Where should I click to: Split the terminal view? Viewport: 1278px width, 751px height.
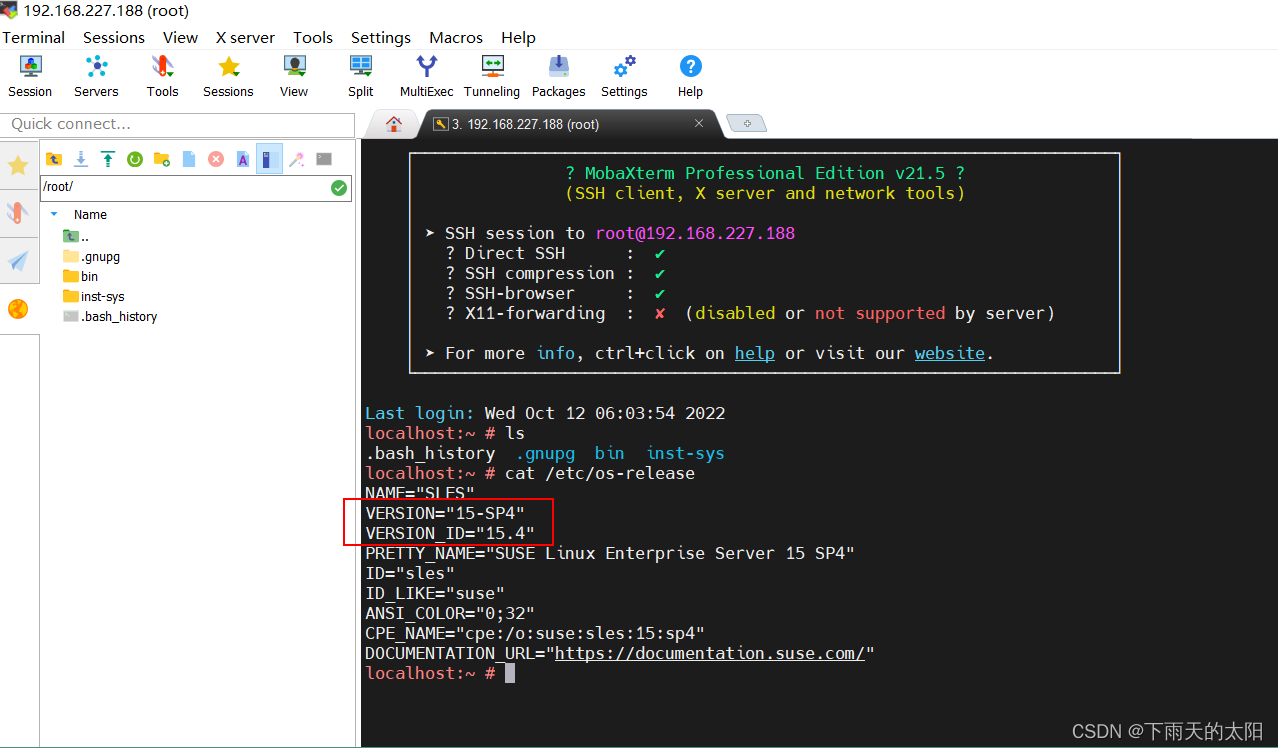point(360,75)
